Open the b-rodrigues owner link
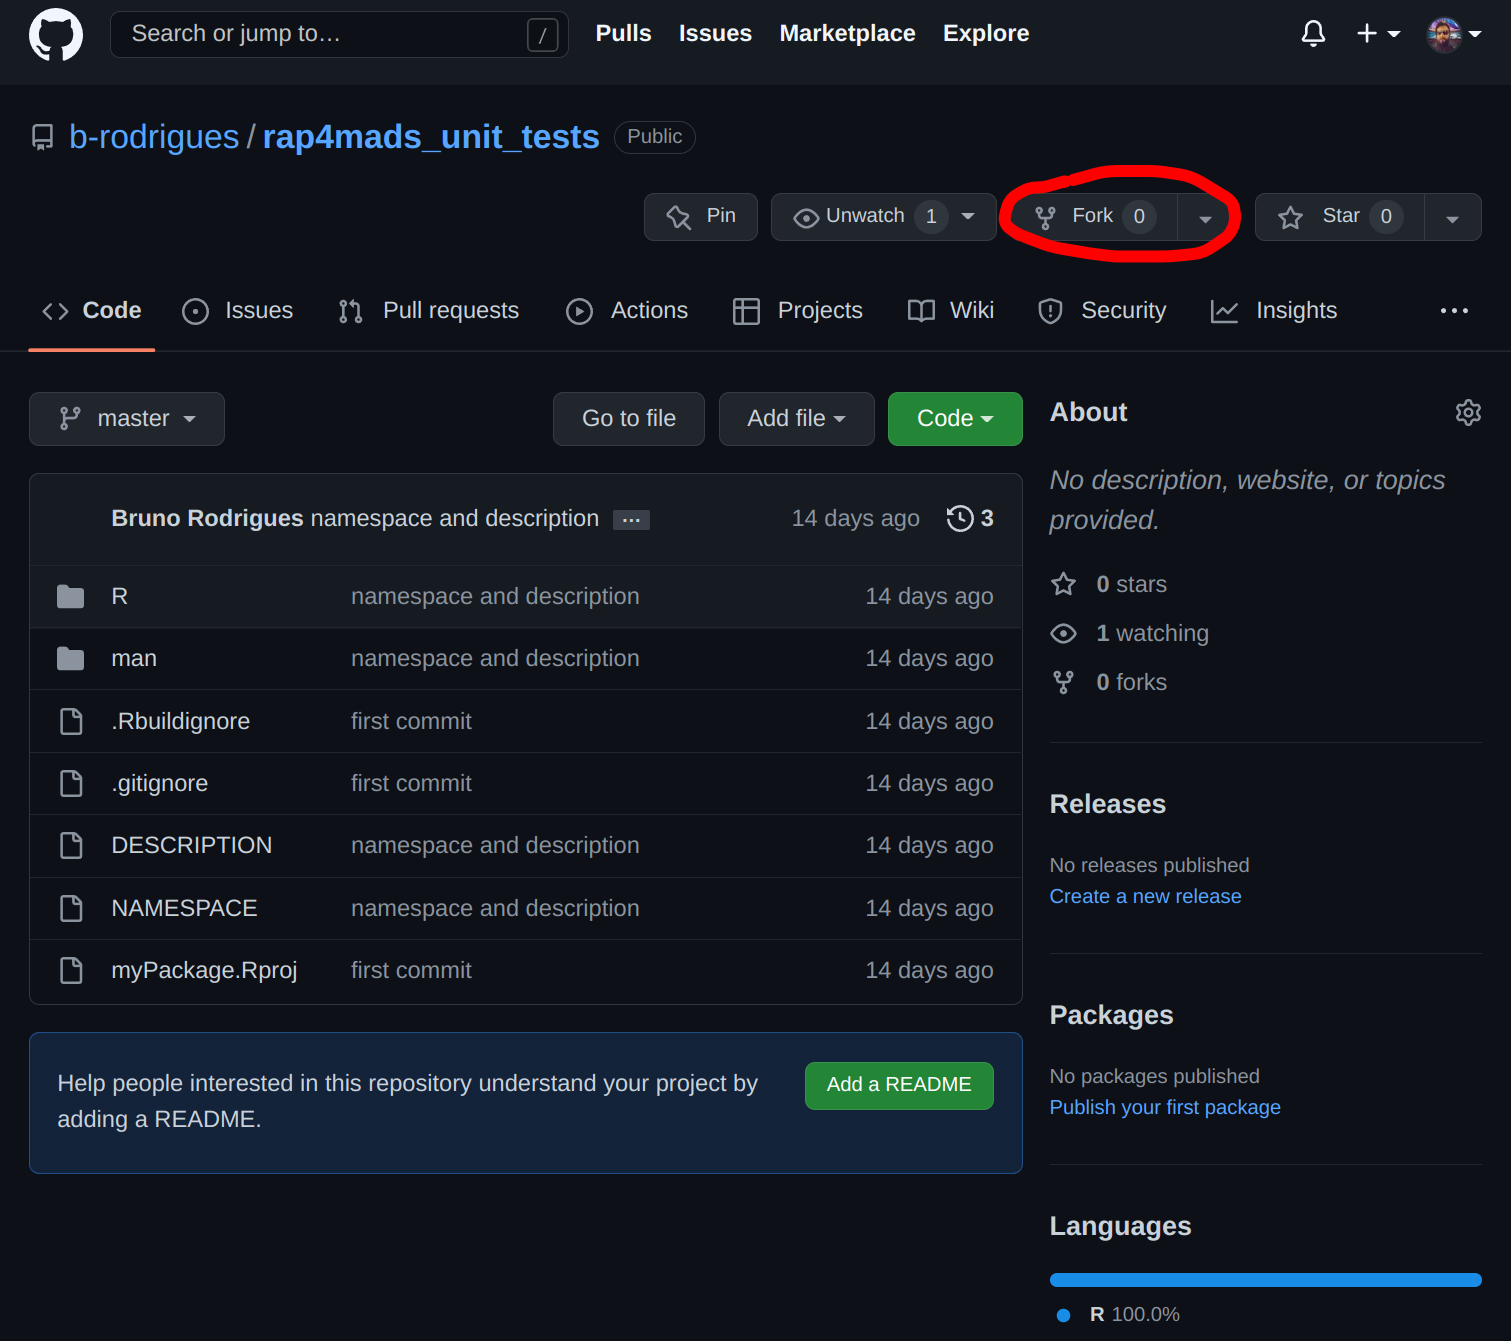The height and width of the screenshot is (1341, 1511). pos(154,136)
